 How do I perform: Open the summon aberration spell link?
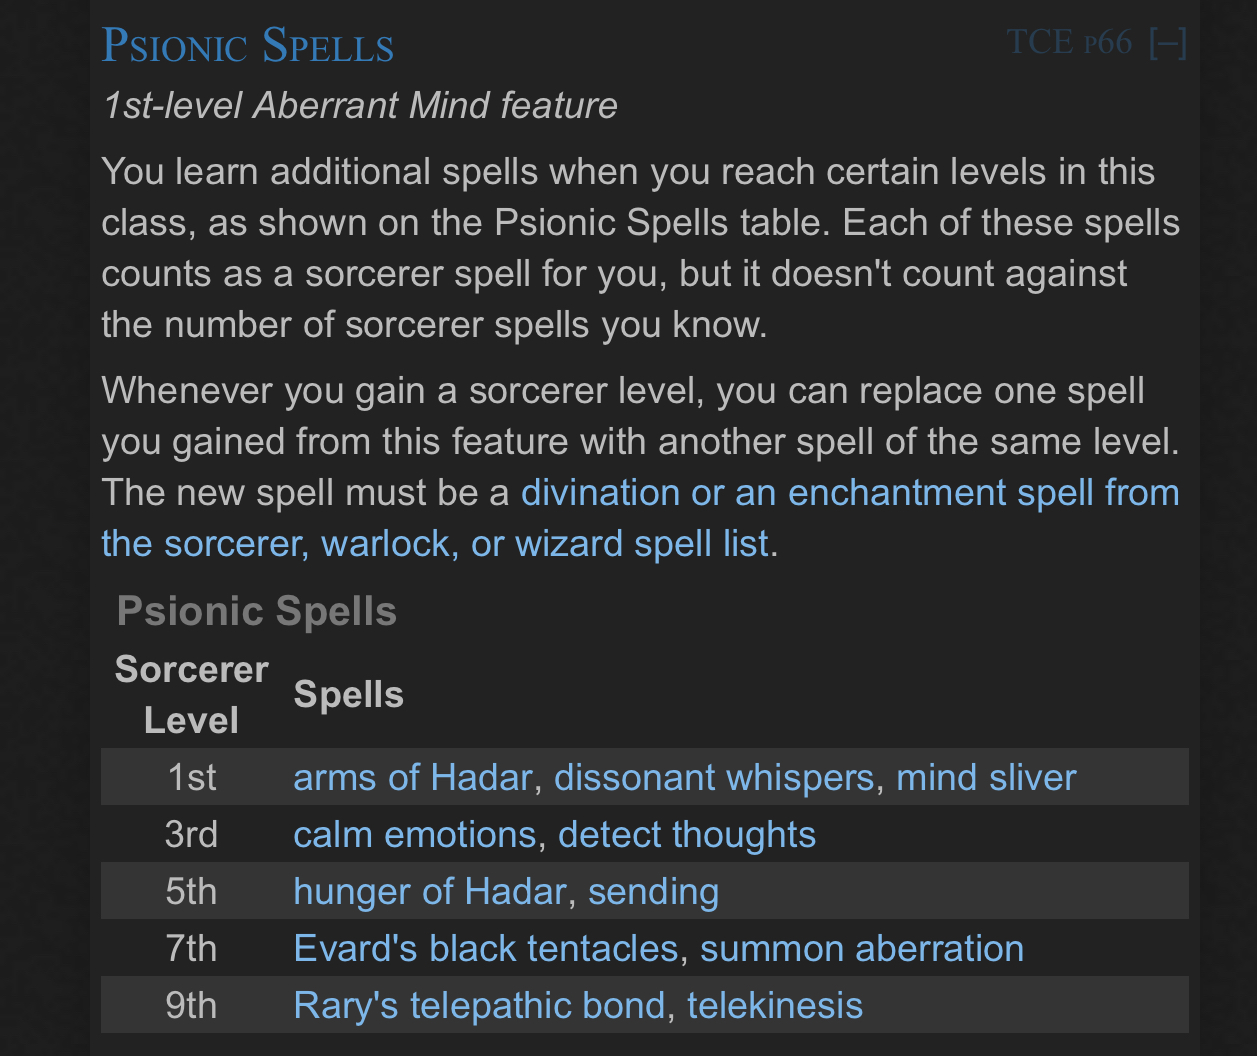[x=862, y=948]
